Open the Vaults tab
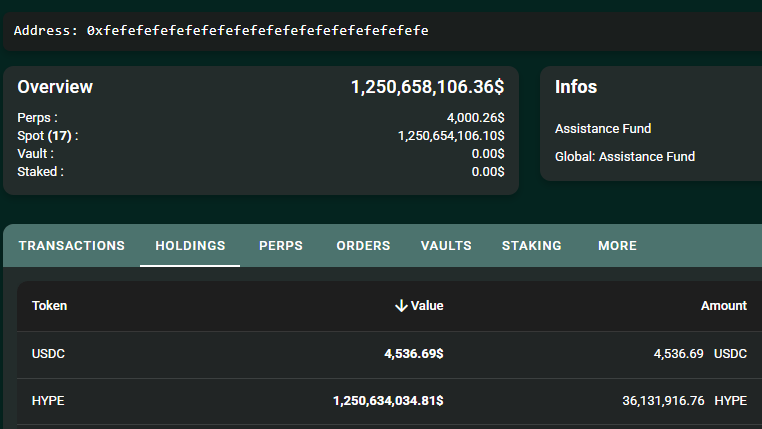762x429 pixels. click(446, 246)
